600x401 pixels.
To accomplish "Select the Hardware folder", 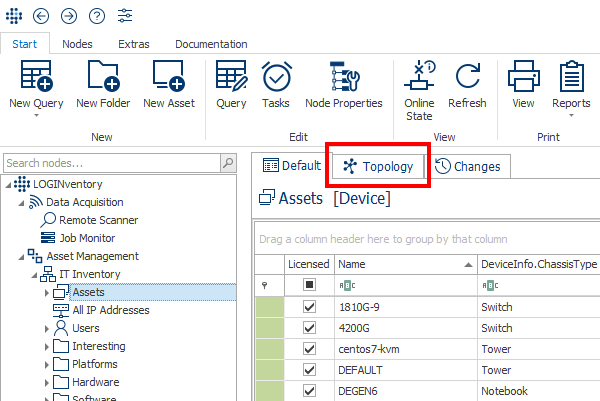I will [96, 382].
